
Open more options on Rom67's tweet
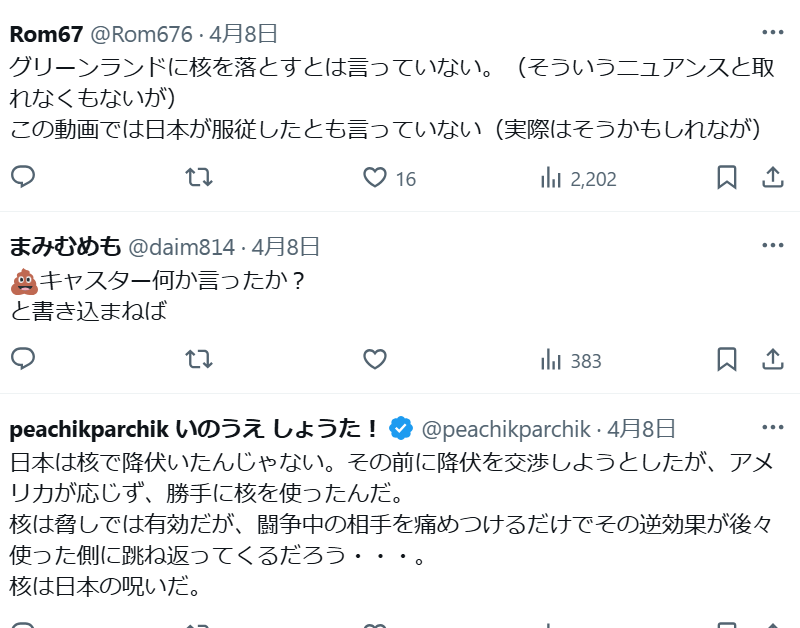(772, 33)
